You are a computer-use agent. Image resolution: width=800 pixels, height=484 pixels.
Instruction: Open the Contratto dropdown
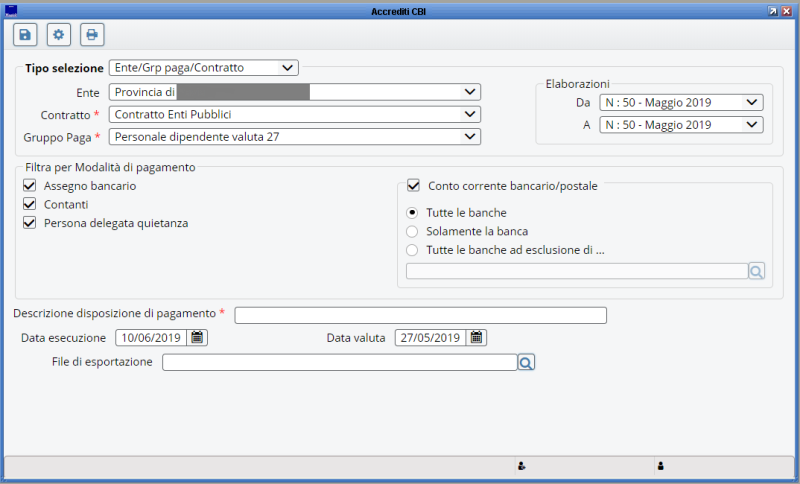pyautogui.click(x=295, y=114)
